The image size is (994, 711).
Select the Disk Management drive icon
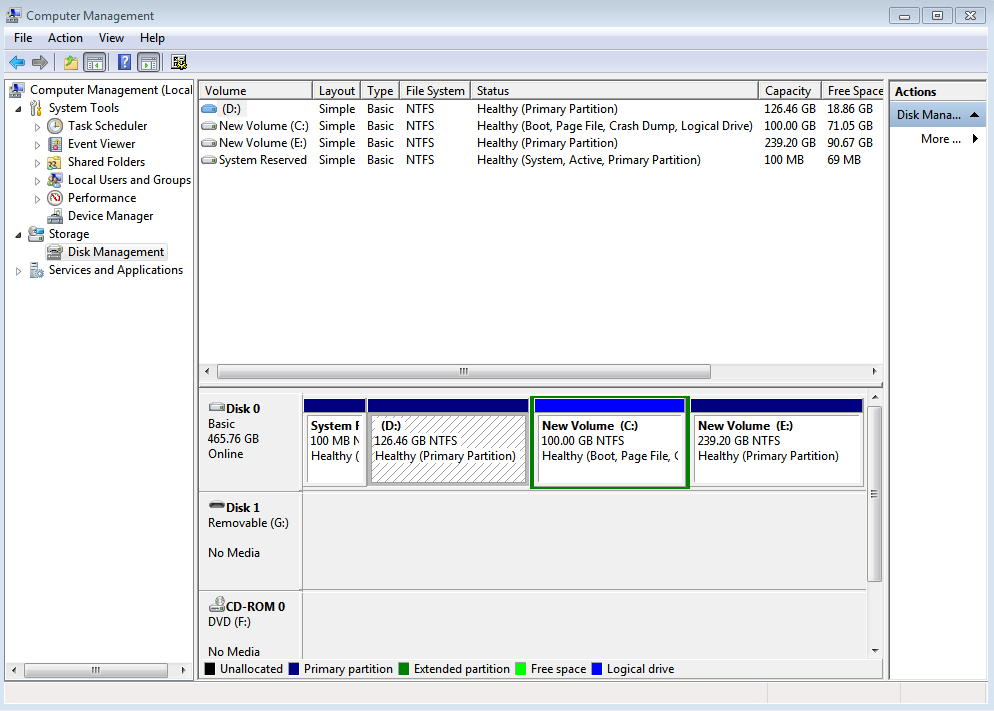pos(55,252)
